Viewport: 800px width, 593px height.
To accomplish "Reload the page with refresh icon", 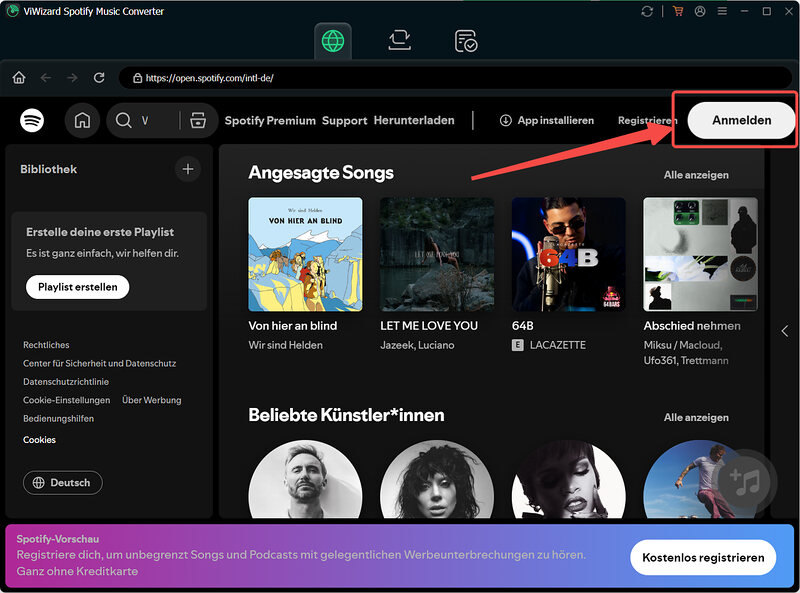I will click(x=99, y=78).
